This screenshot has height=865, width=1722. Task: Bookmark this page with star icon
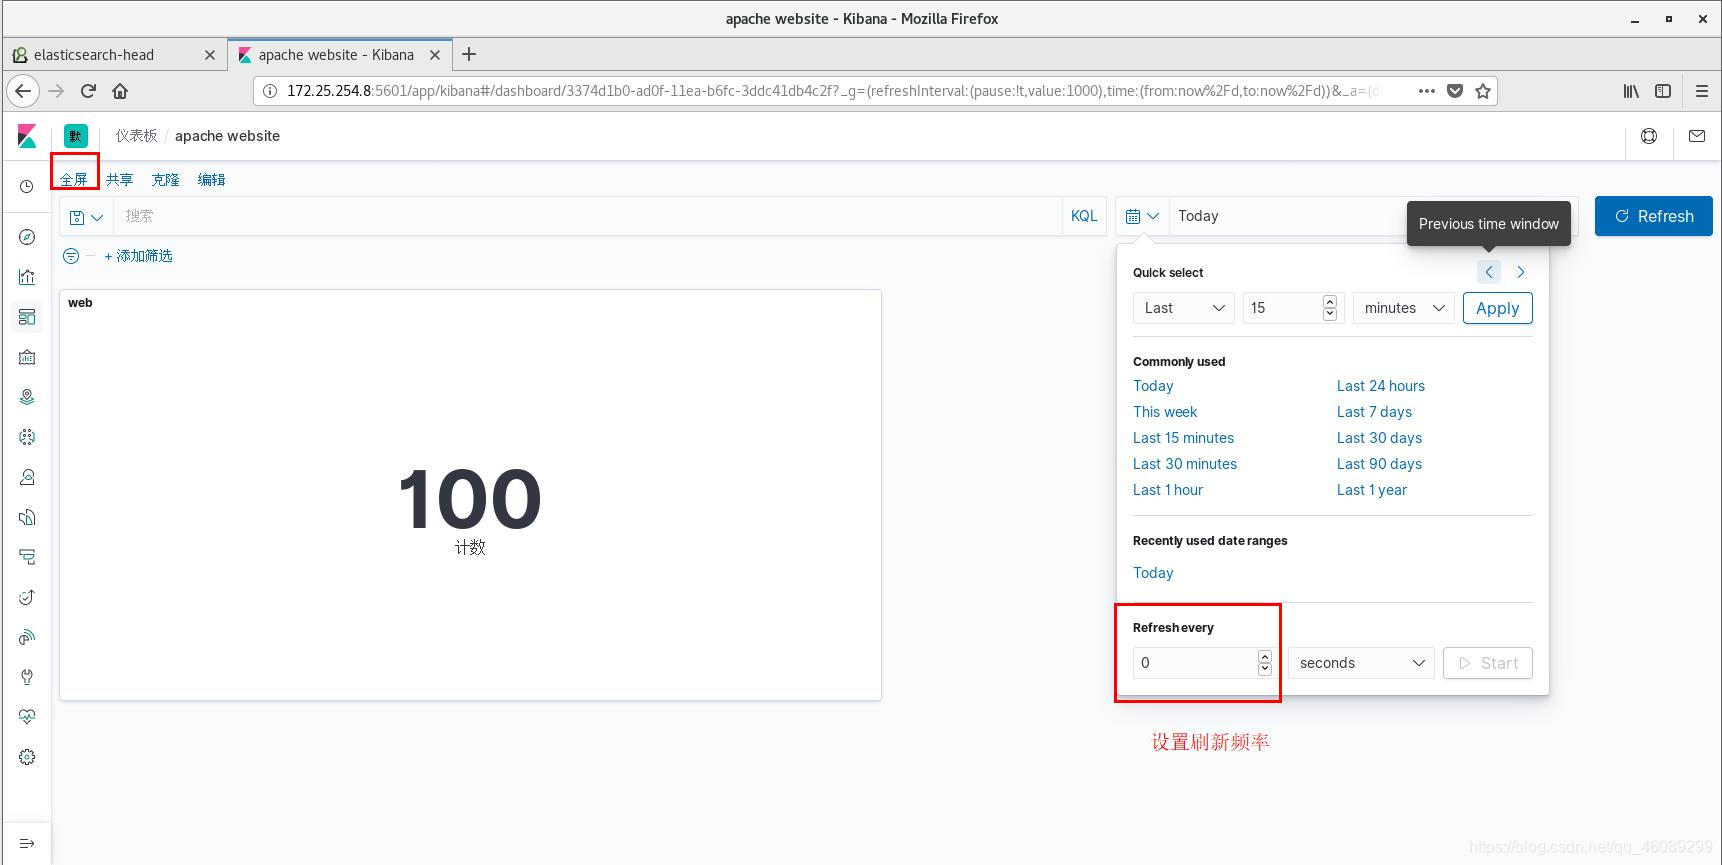[x=1483, y=91]
